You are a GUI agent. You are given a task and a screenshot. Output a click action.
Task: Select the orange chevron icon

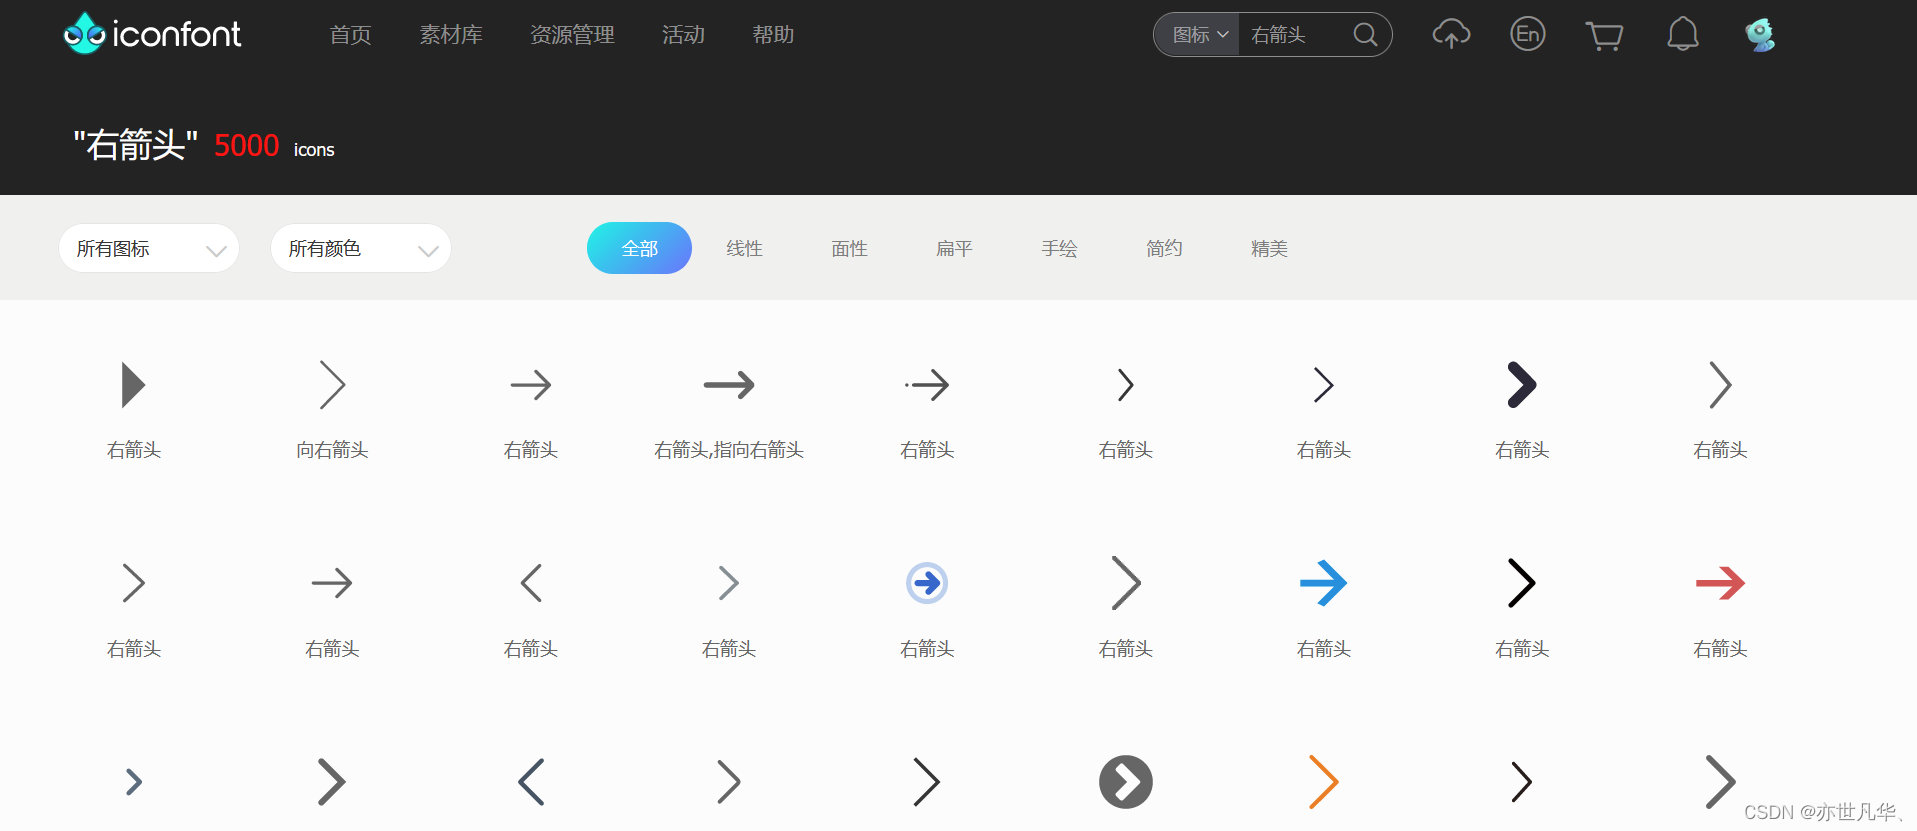[1324, 782]
